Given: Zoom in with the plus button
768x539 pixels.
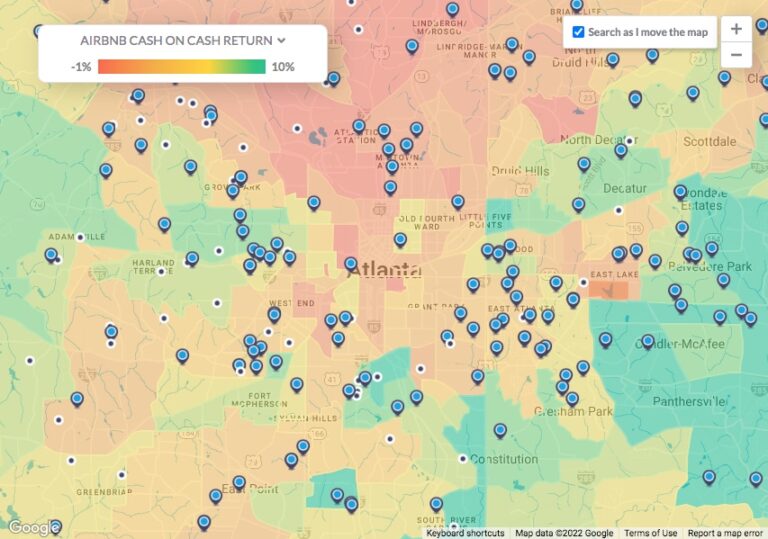Looking at the screenshot, I should tap(736, 29).
